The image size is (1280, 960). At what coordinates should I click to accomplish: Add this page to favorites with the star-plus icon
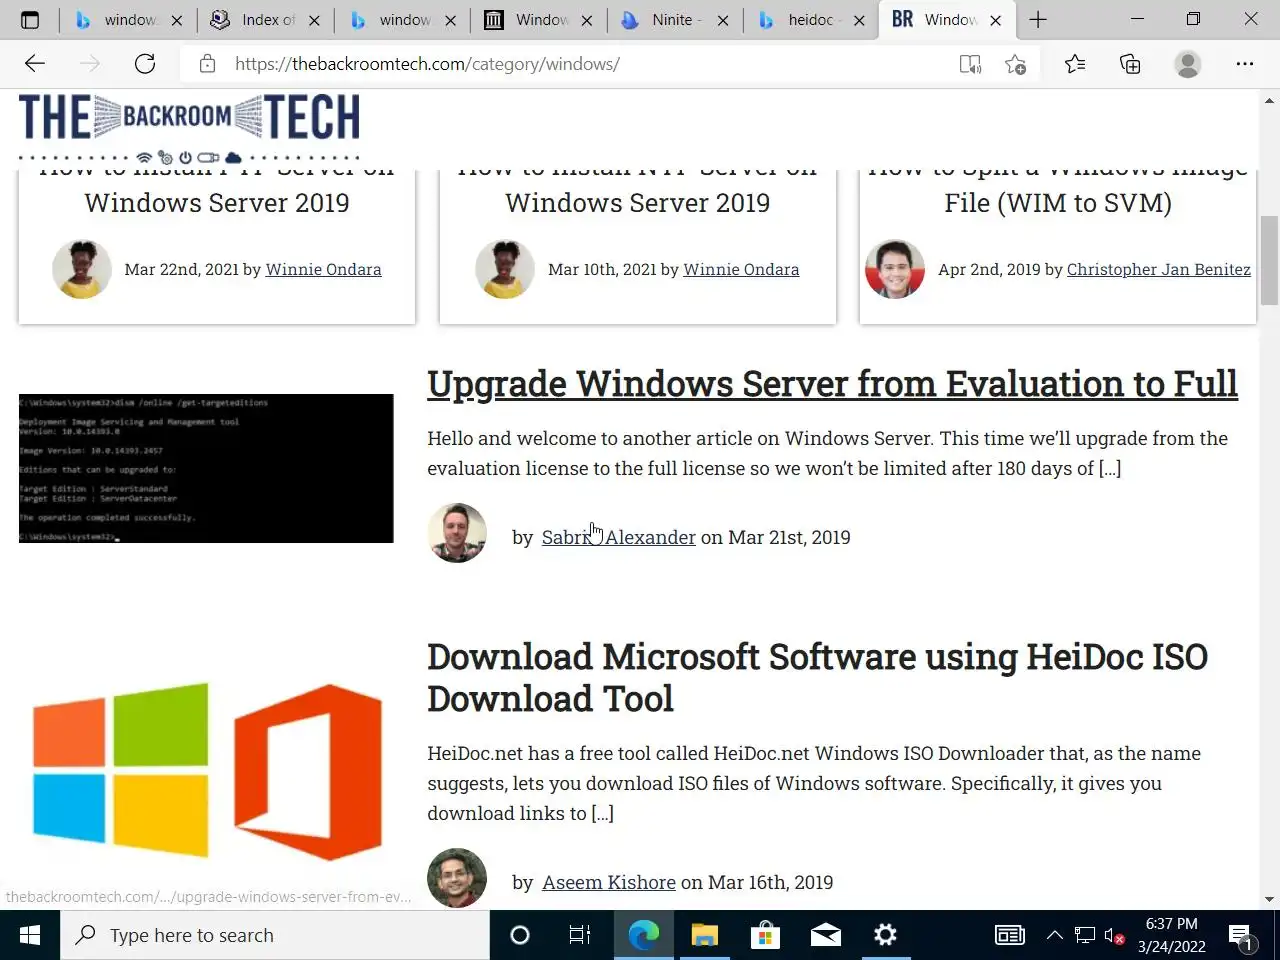1016,64
